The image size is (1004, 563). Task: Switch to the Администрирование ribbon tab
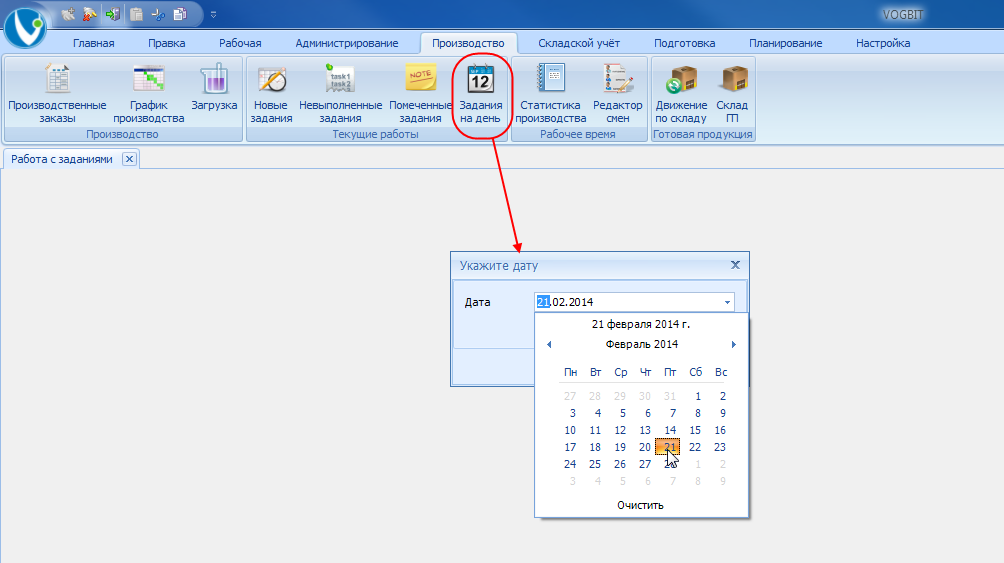pyautogui.click(x=346, y=43)
